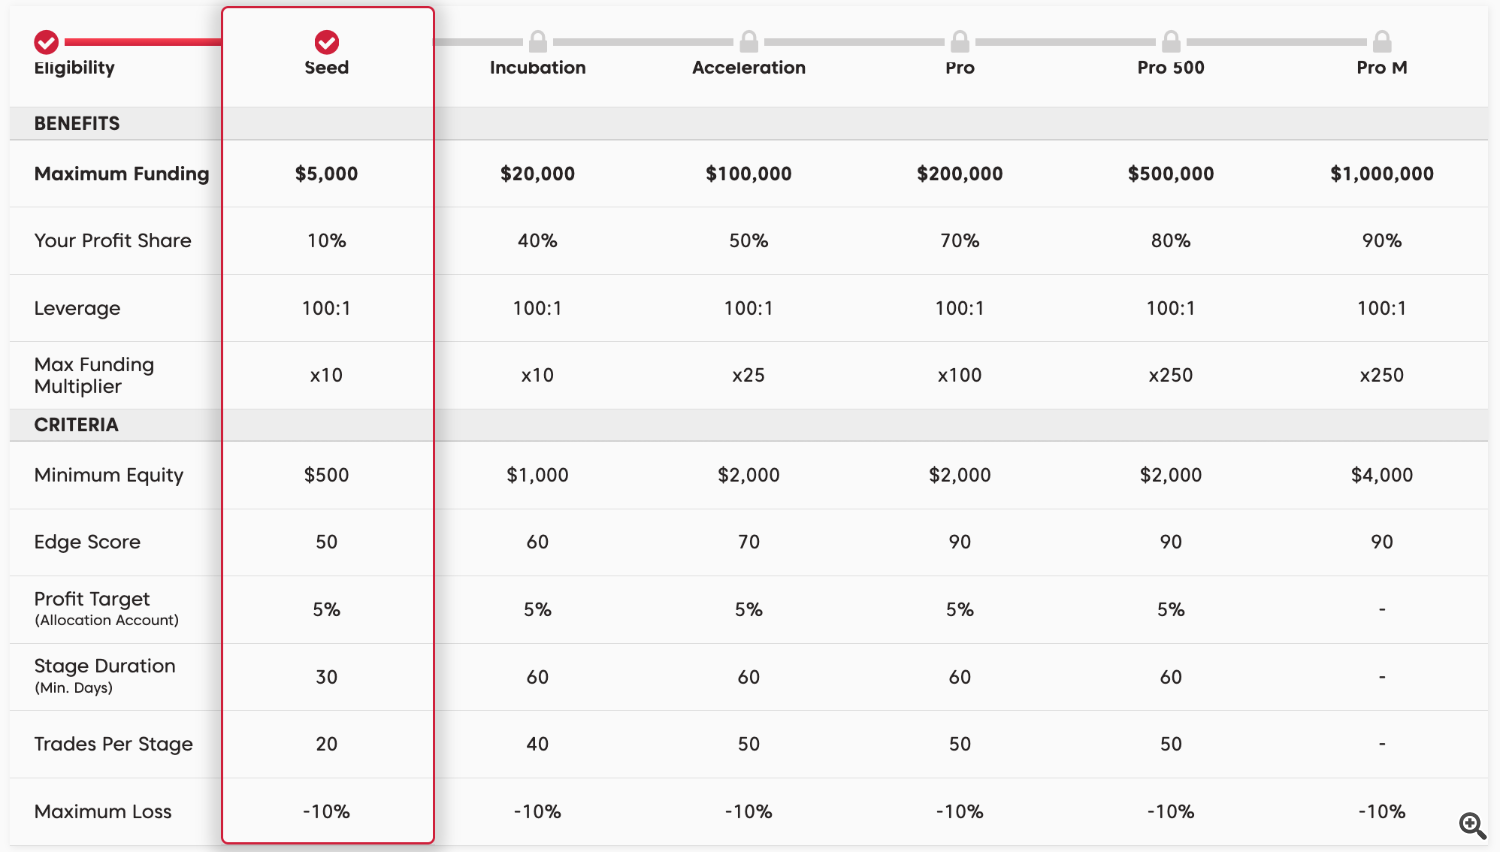Click the lock icon above Incubation
This screenshot has height=852, width=1500.
pos(537,42)
